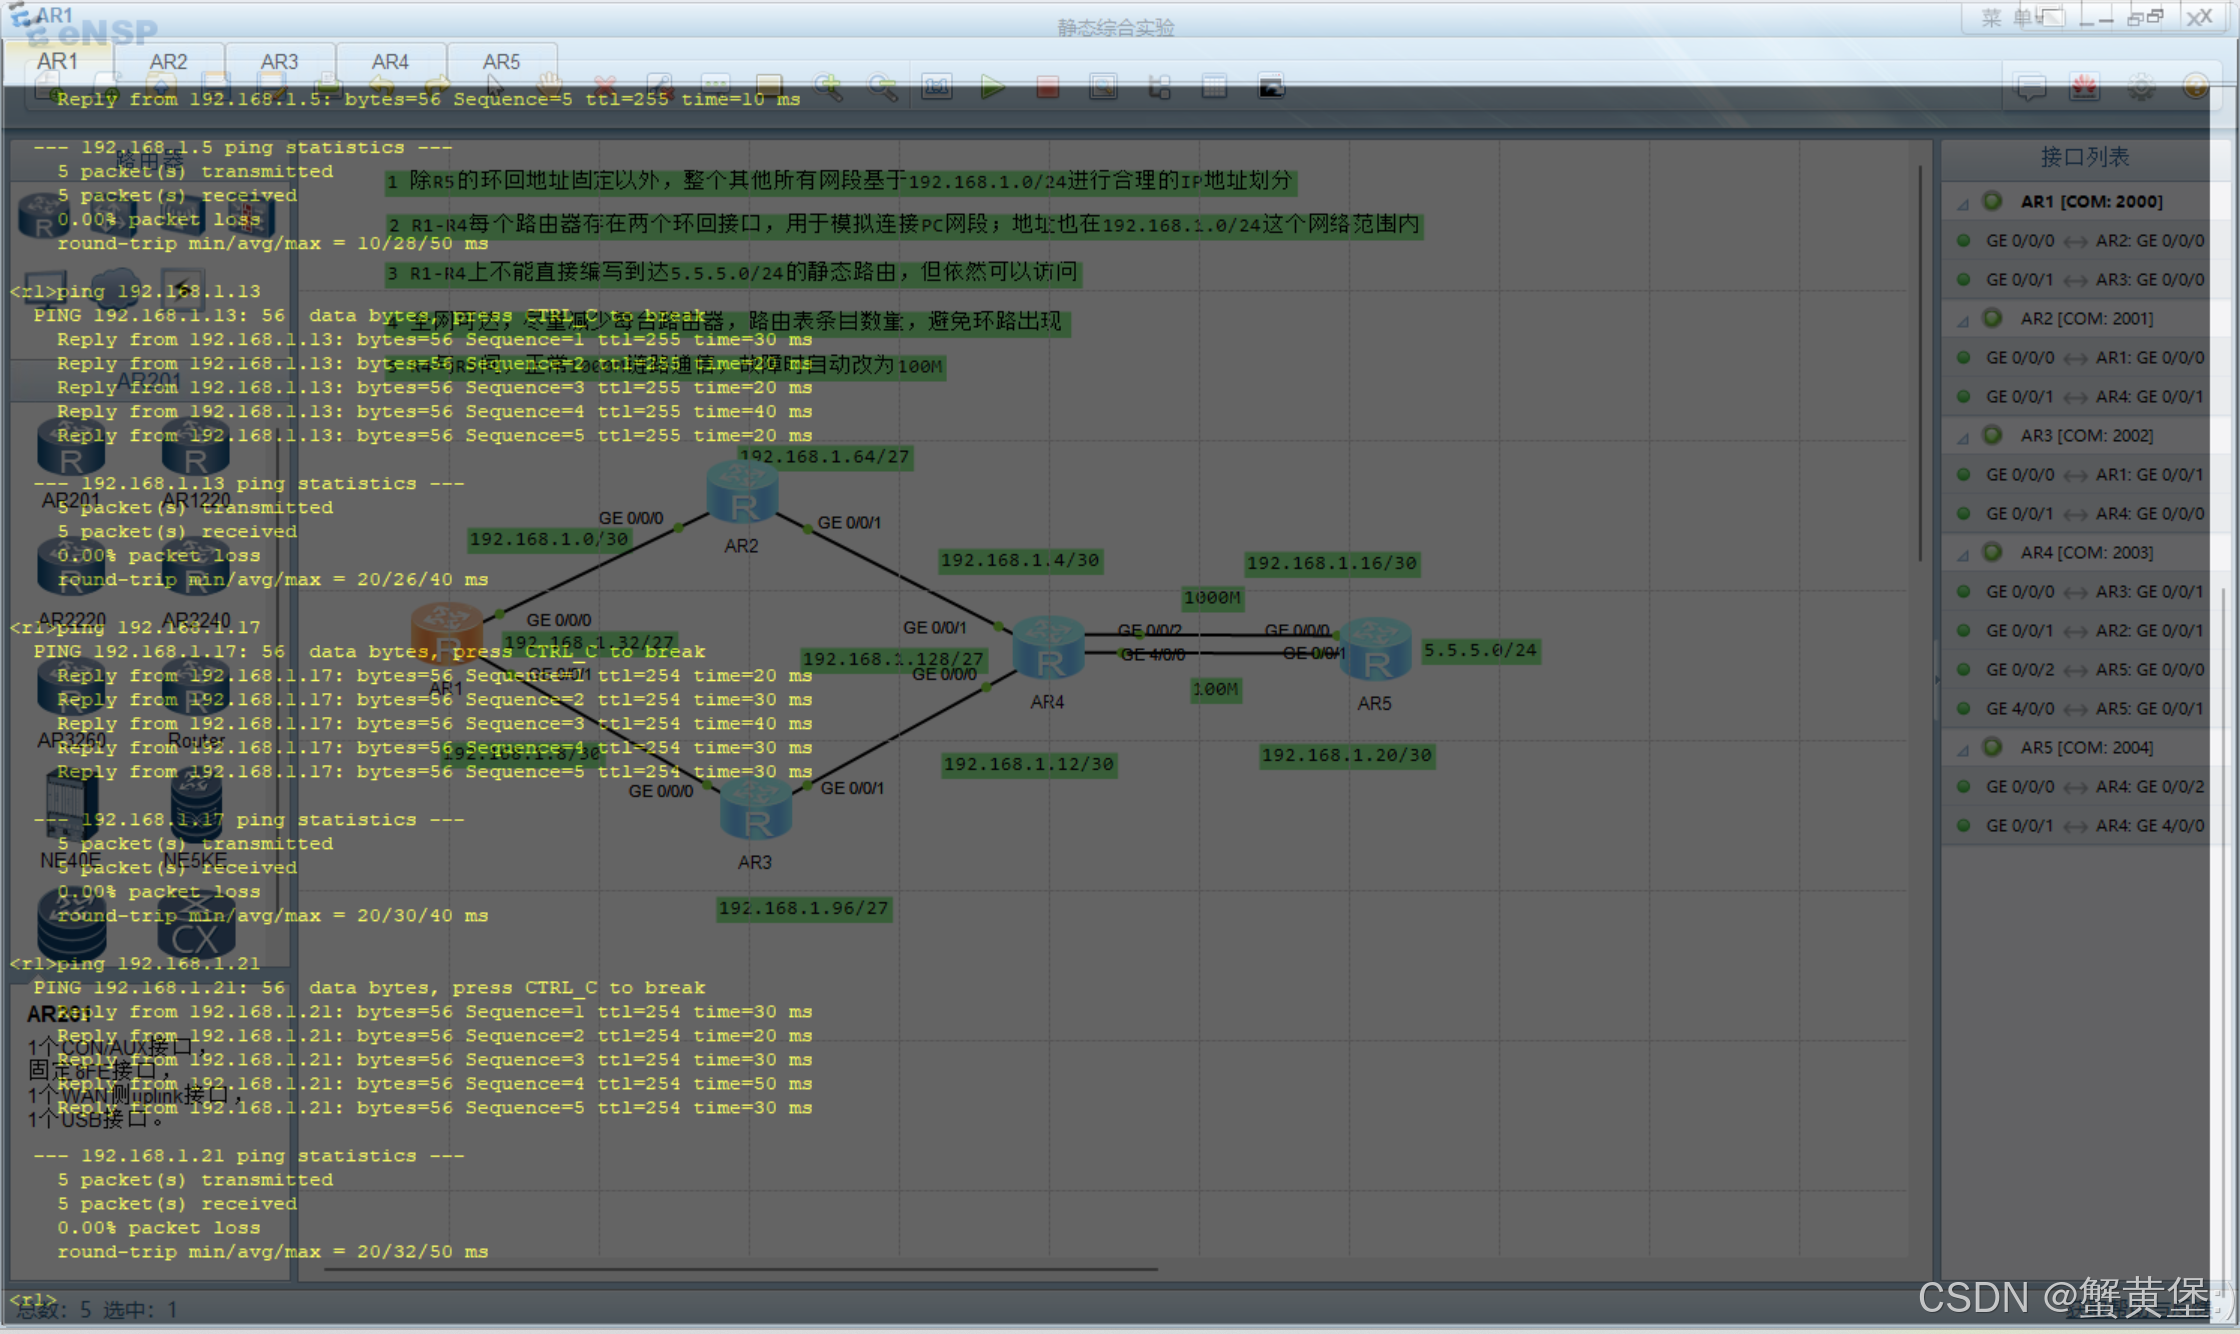2240x1334 pixels.
Task: Click the zoom in magnifier icon
Action: pyautogui.click(x=828, y=87)
